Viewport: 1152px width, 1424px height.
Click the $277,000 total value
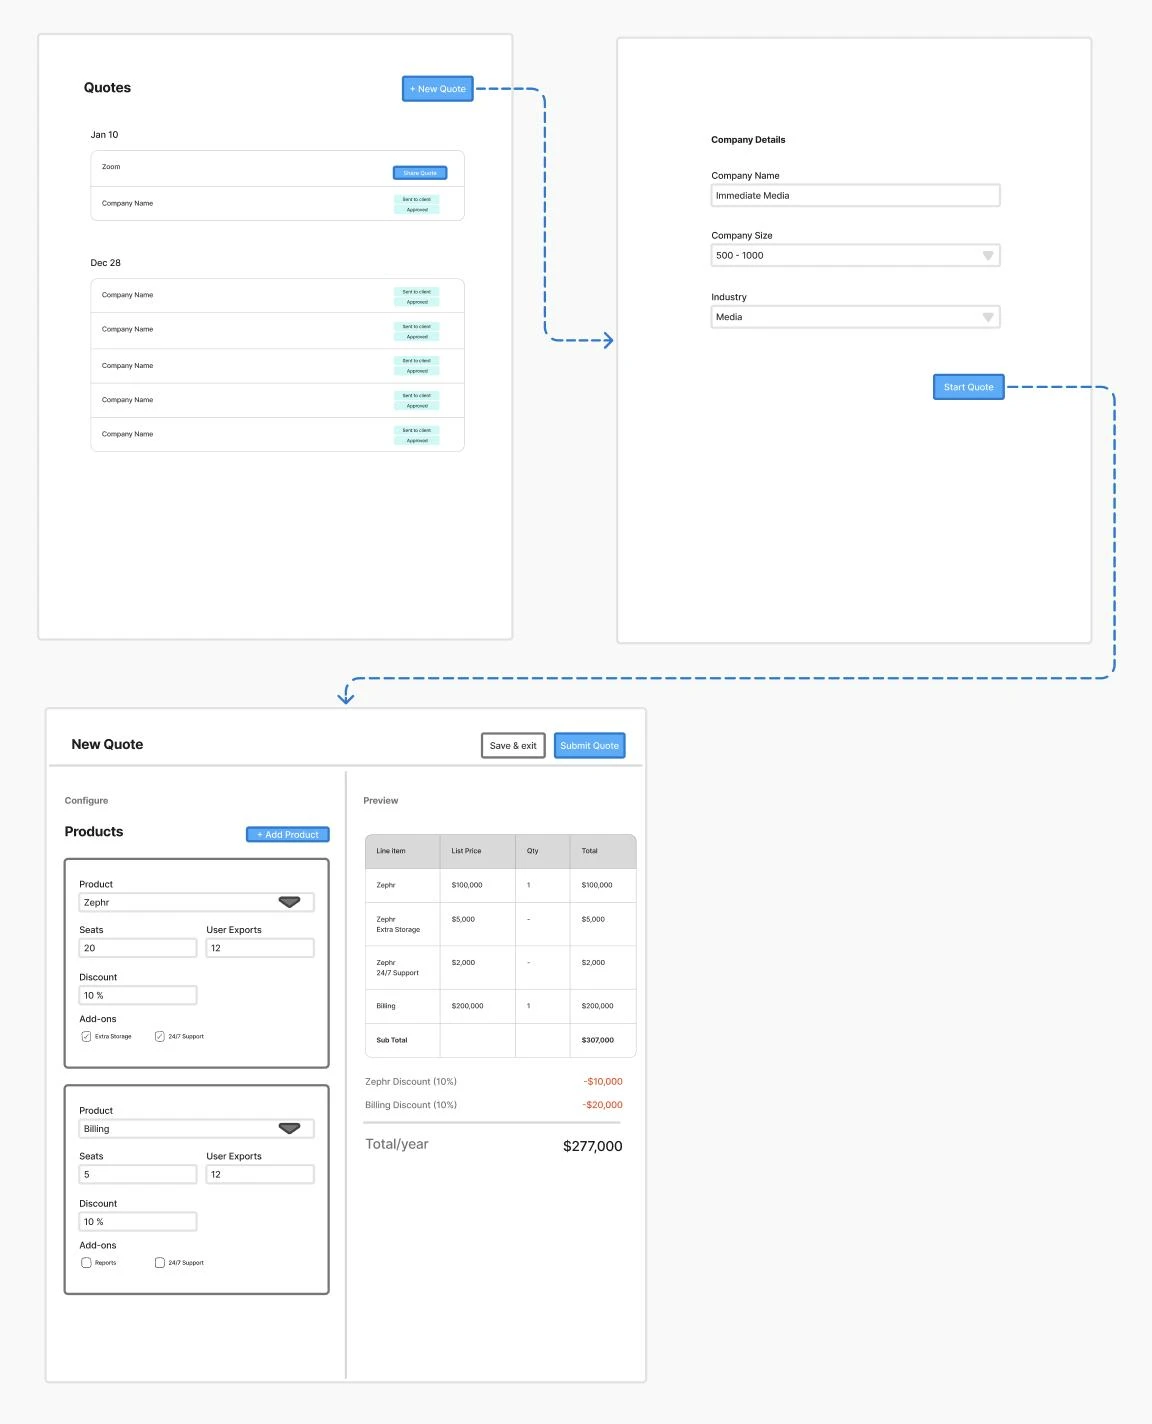pyautogui.click(x=592, y=1146)
